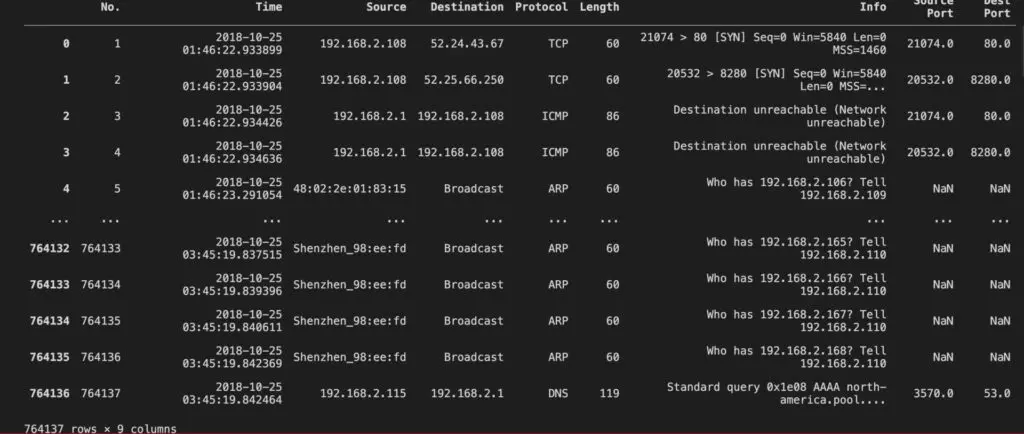
Task: Click the DNS protocol cell
Action: (x=558, y=394)
